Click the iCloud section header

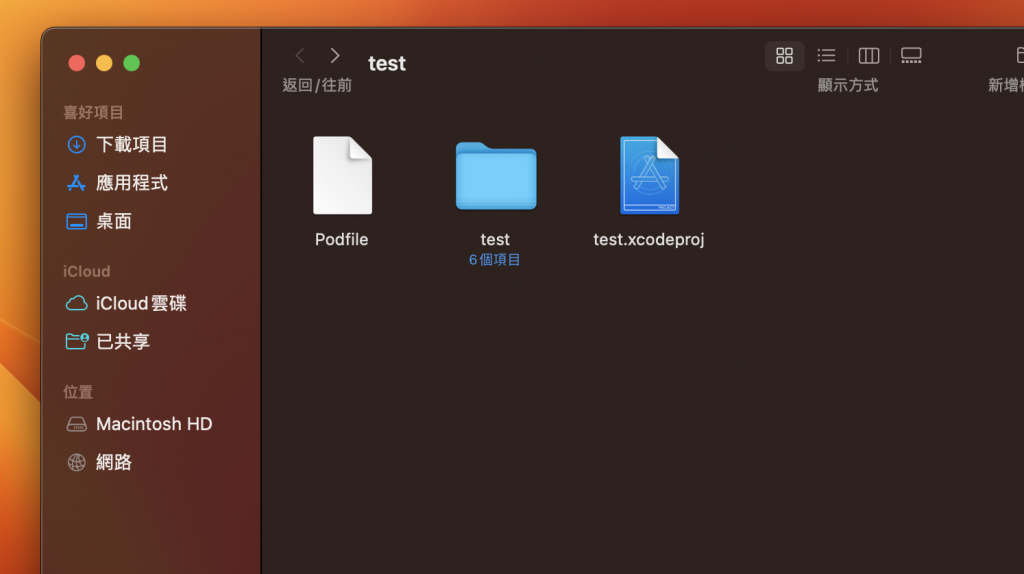[87, 271]
